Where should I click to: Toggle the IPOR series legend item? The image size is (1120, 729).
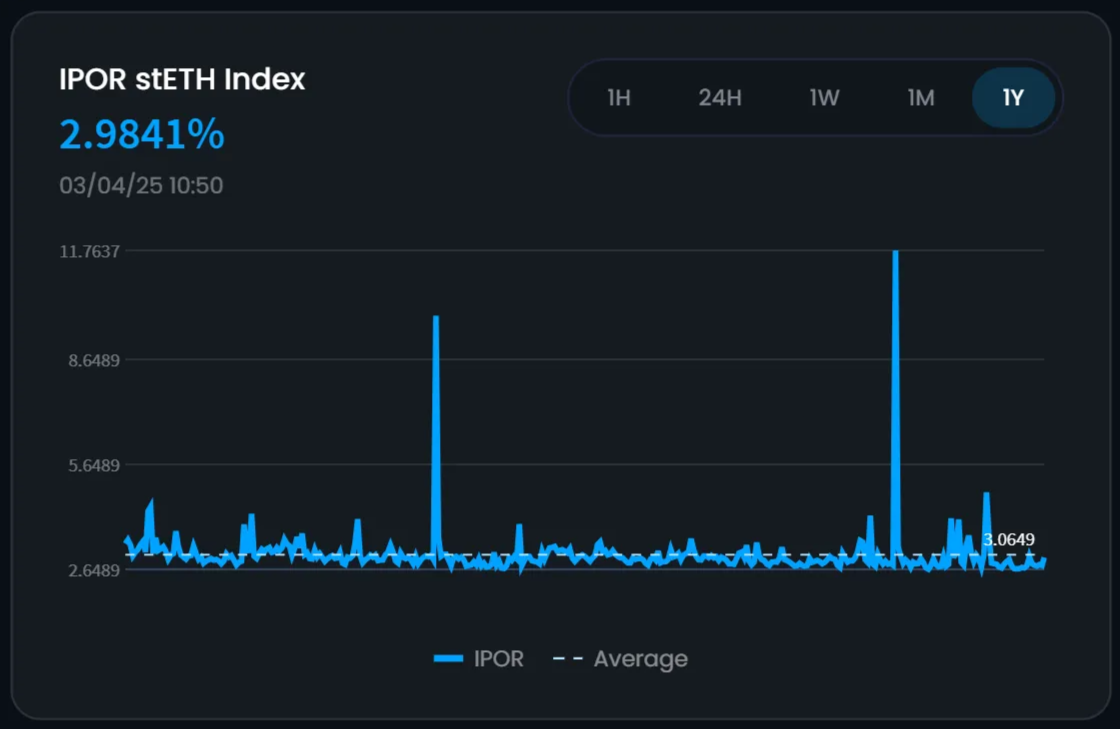[479, 658]
